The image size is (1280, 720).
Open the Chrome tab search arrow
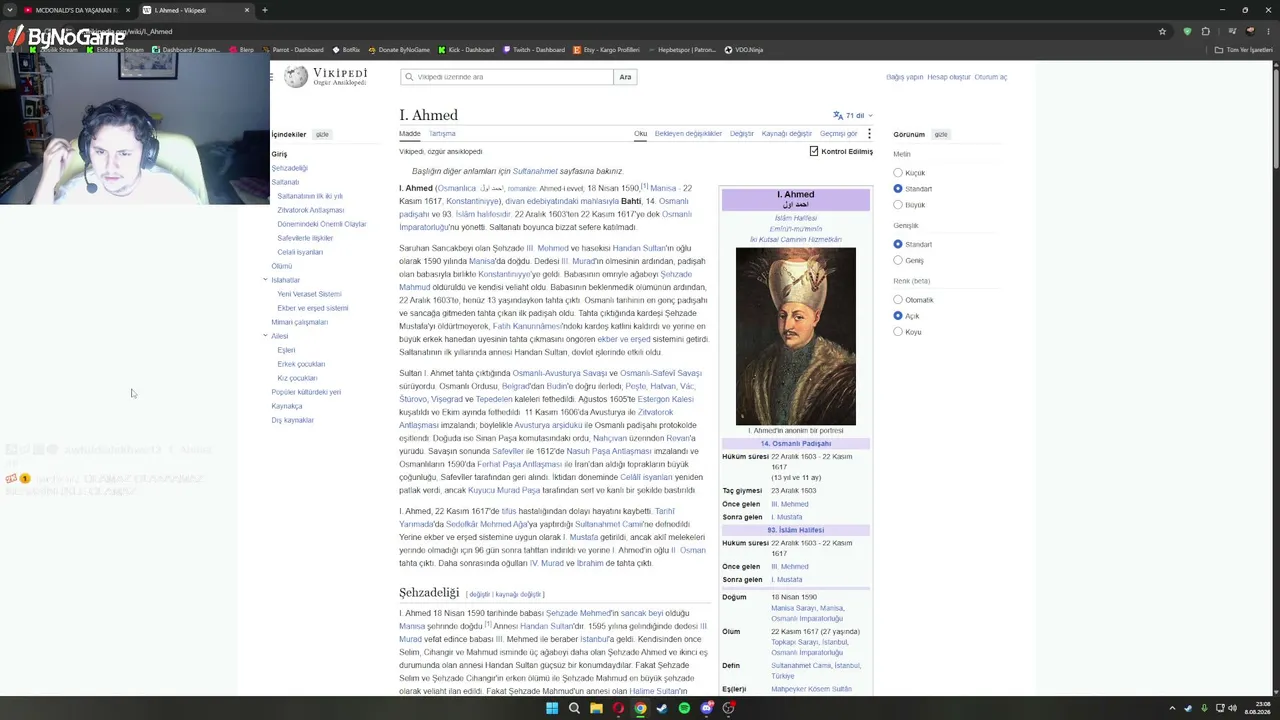click(9, 10)
